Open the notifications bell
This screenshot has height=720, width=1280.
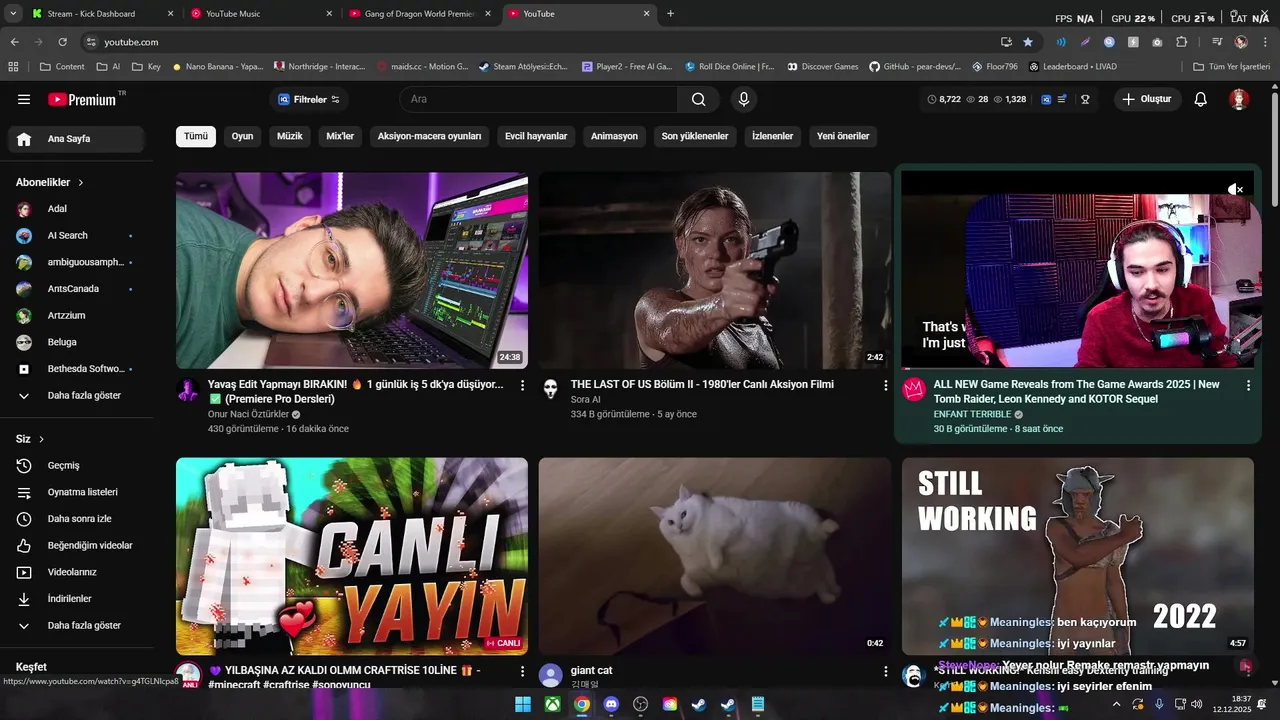click(x=1201, y=99)
